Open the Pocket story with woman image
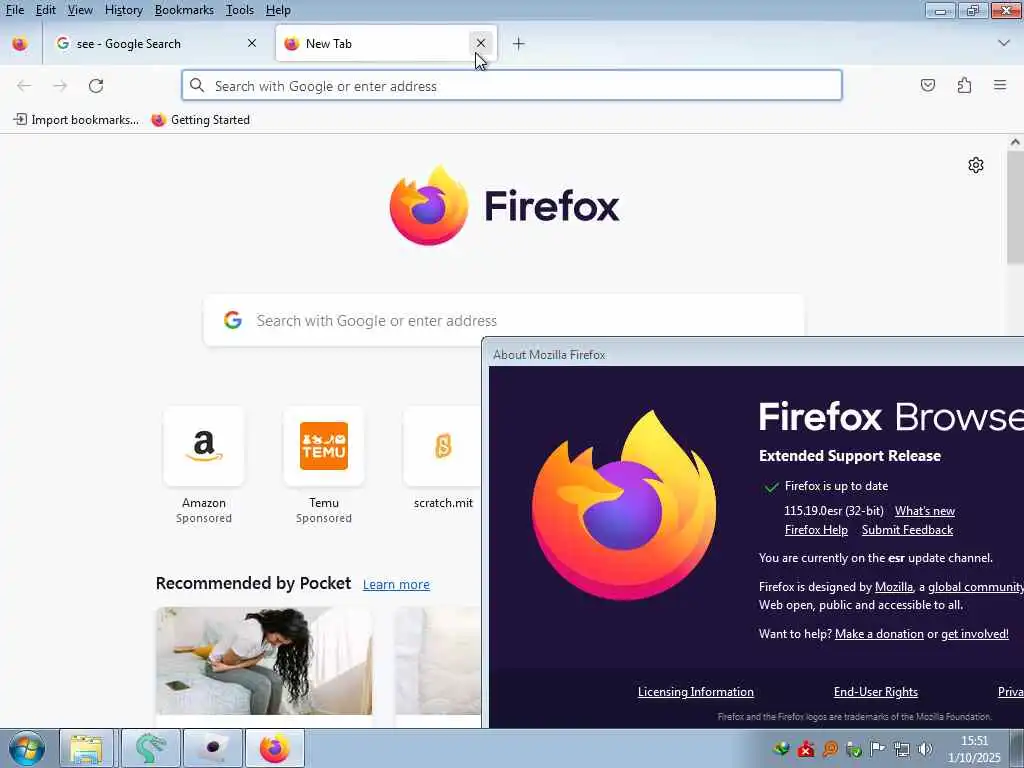 [x=264, y=661]
